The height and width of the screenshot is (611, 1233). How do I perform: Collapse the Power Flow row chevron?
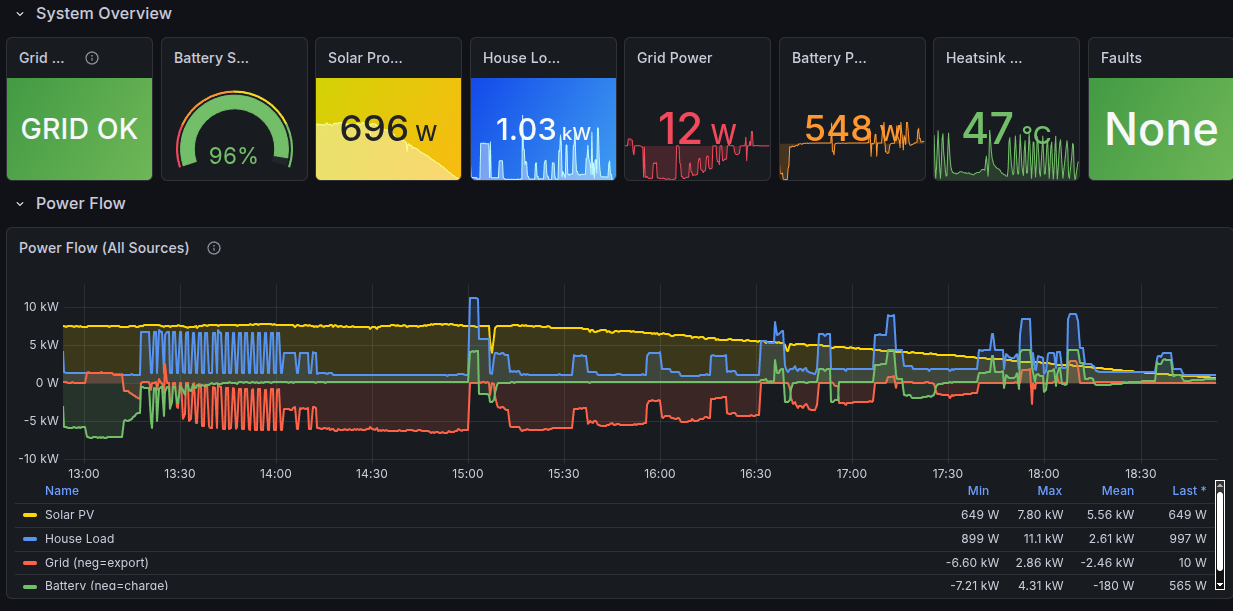coord(19,204)
